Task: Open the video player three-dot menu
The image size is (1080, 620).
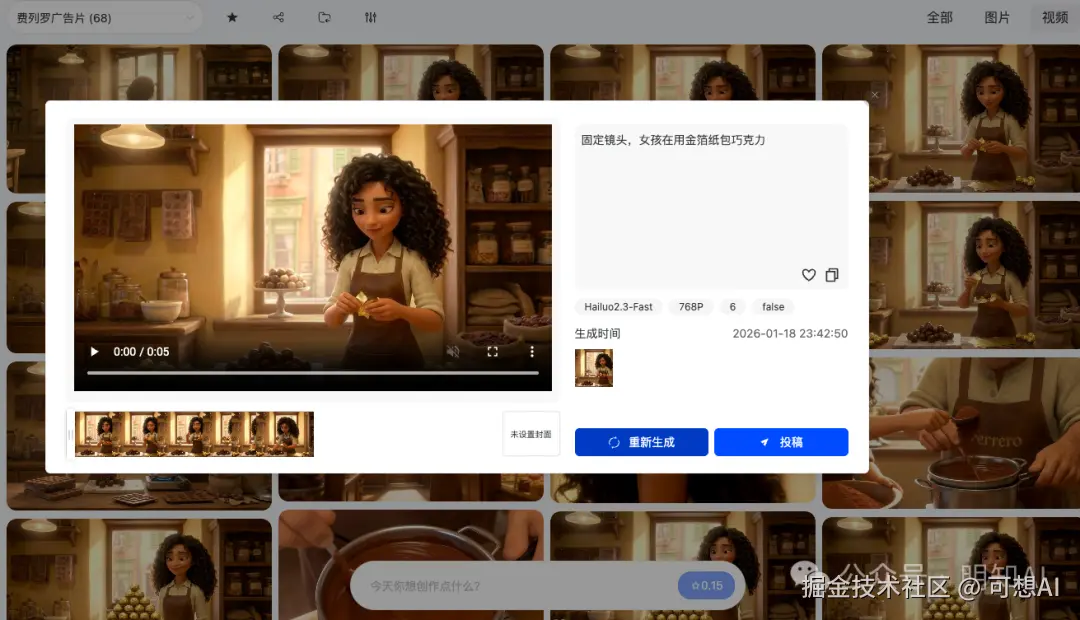Action: [532, 351]
